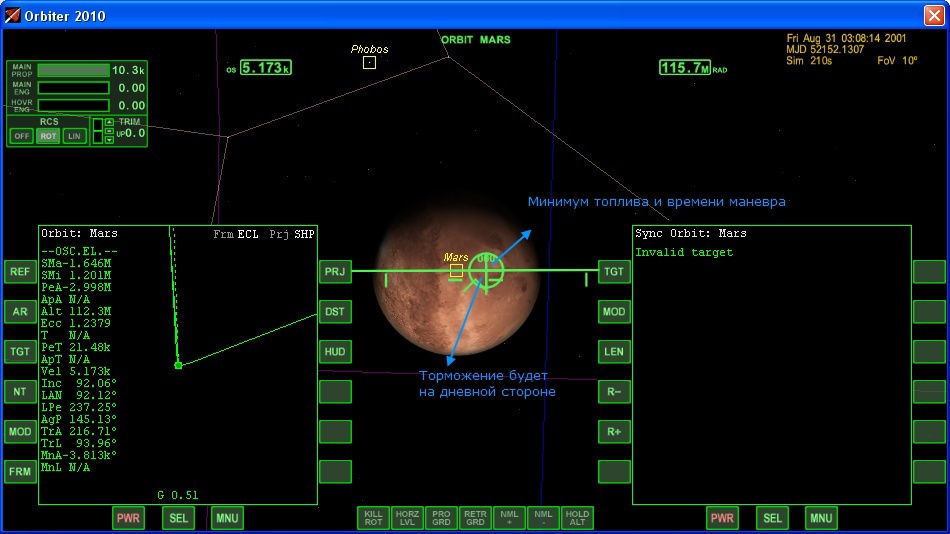Set RCS mode to LIN
This screenshot has height=534, width=950.
tap(74, 136)
